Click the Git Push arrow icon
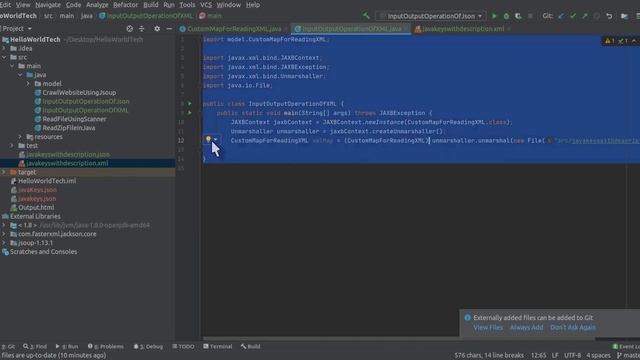This screenshot has width=640, height=360. [585, 16]
